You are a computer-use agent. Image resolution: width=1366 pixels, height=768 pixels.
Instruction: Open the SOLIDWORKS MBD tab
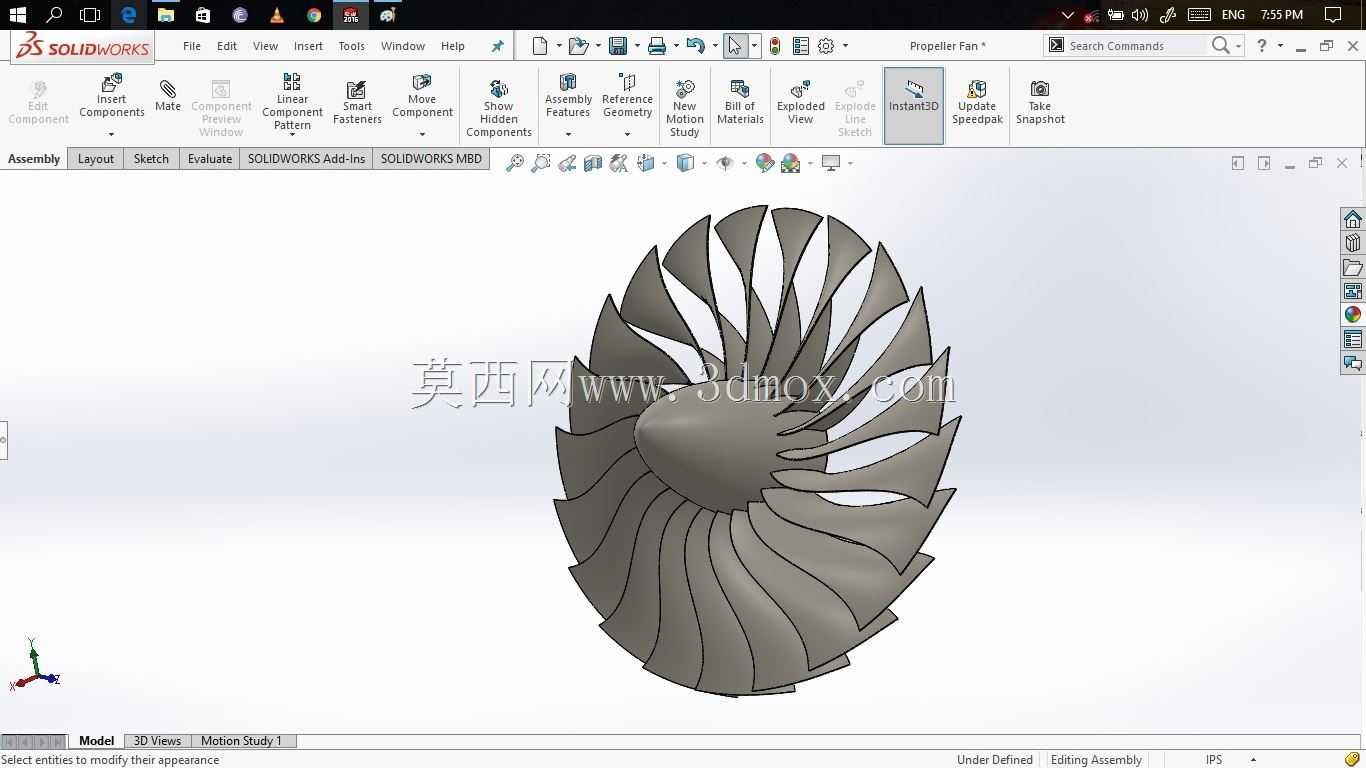pos(431,159)
